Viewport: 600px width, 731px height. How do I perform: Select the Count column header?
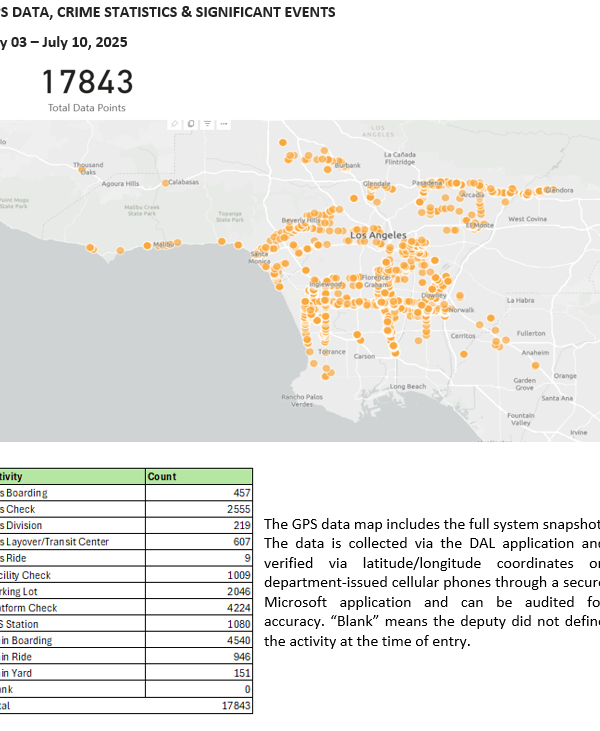point(162,476)
